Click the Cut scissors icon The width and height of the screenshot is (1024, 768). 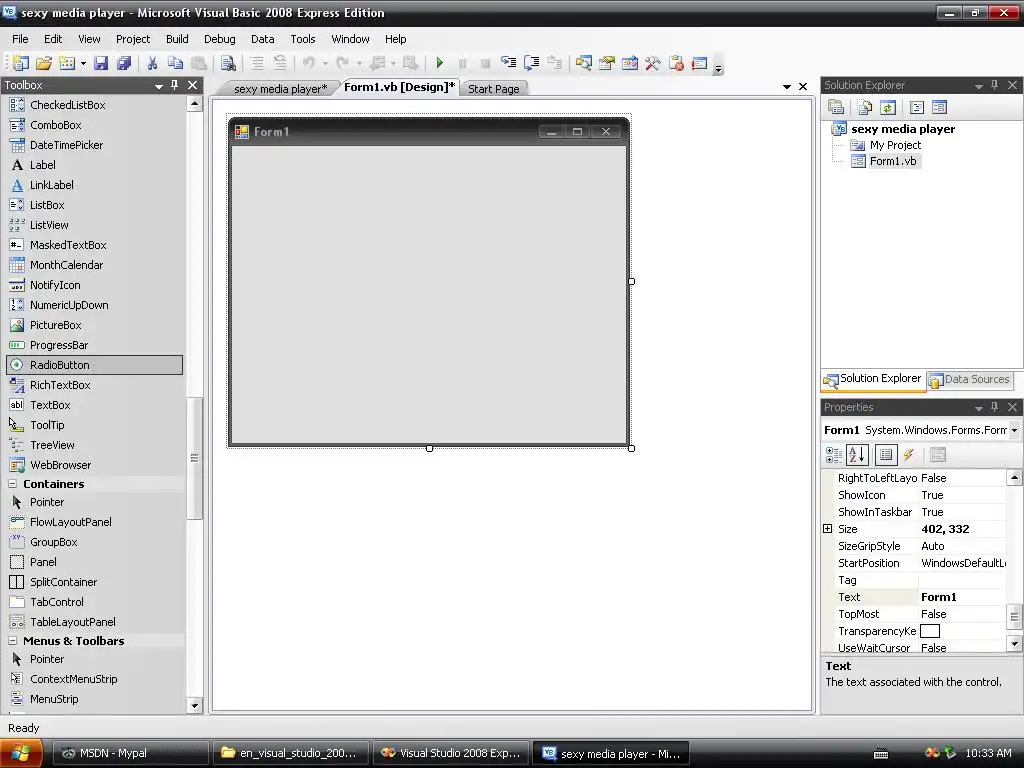pyautogui.click(x=152, y=63)
